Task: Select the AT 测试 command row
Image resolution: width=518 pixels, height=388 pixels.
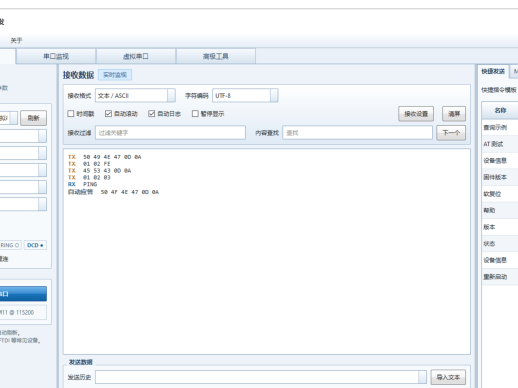Action: [x=500, y=144]
